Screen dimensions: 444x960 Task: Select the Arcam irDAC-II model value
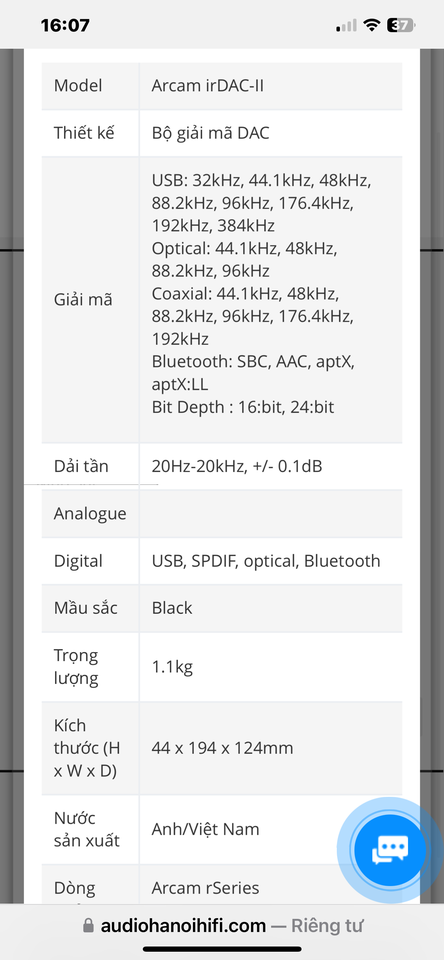[208, 85]
